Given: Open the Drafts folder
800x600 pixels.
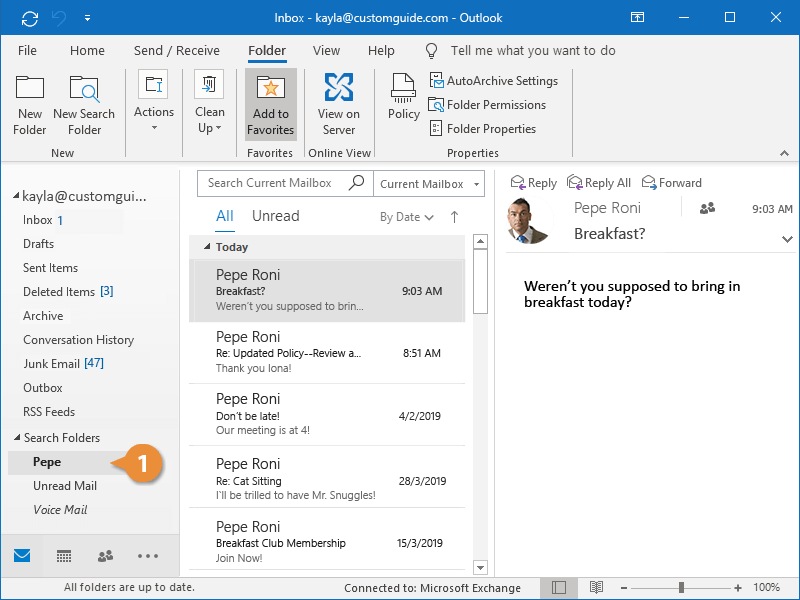Looking at the screenshot, I should [x=38, y=244].
